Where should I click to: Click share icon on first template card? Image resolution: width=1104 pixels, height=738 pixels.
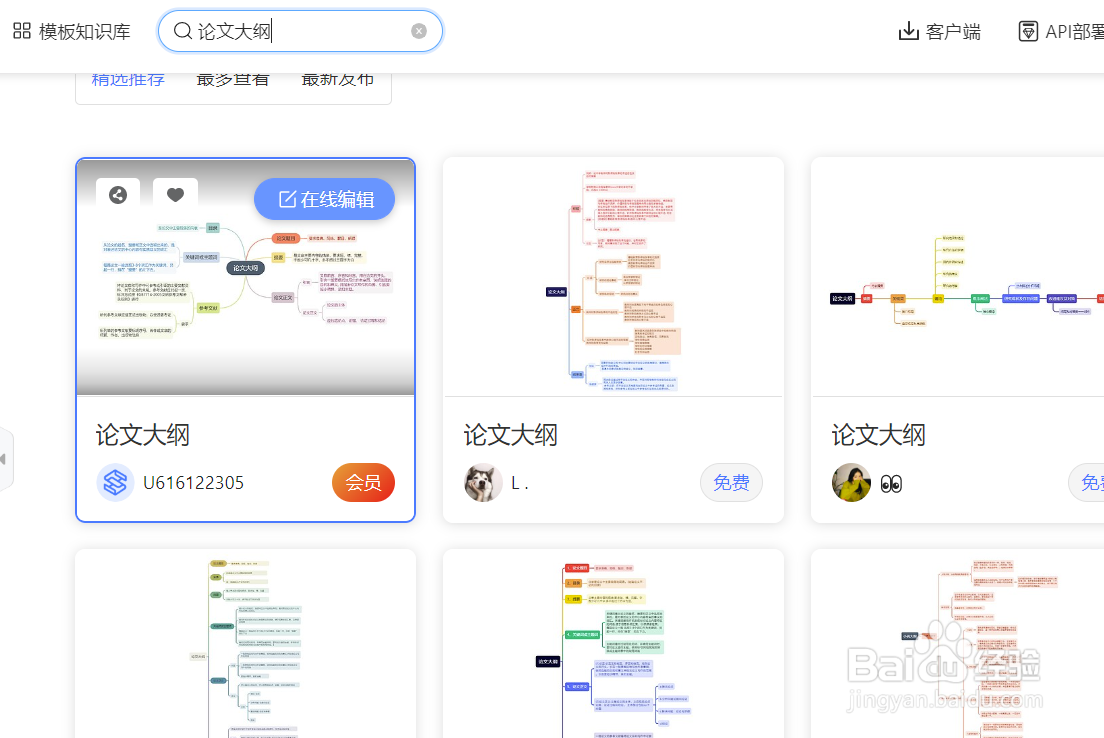click(118, 195)
